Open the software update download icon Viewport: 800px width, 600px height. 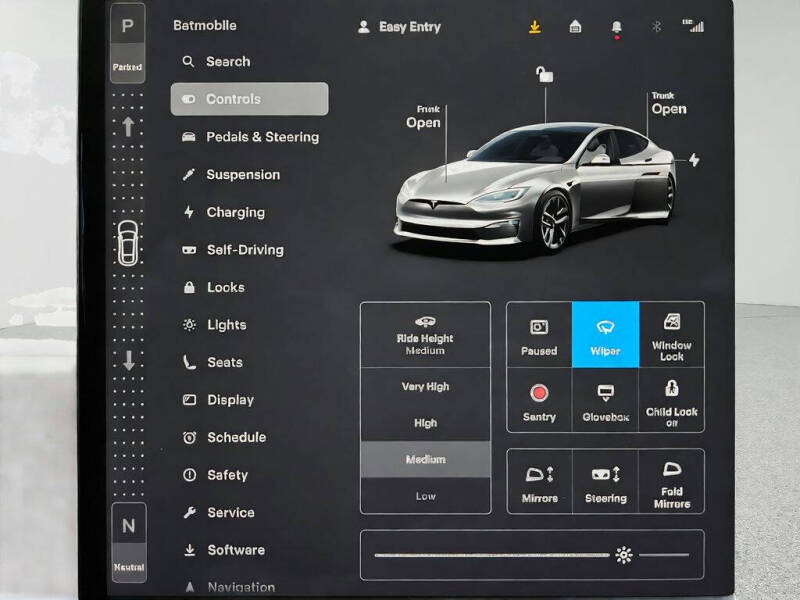pos(535,27)
